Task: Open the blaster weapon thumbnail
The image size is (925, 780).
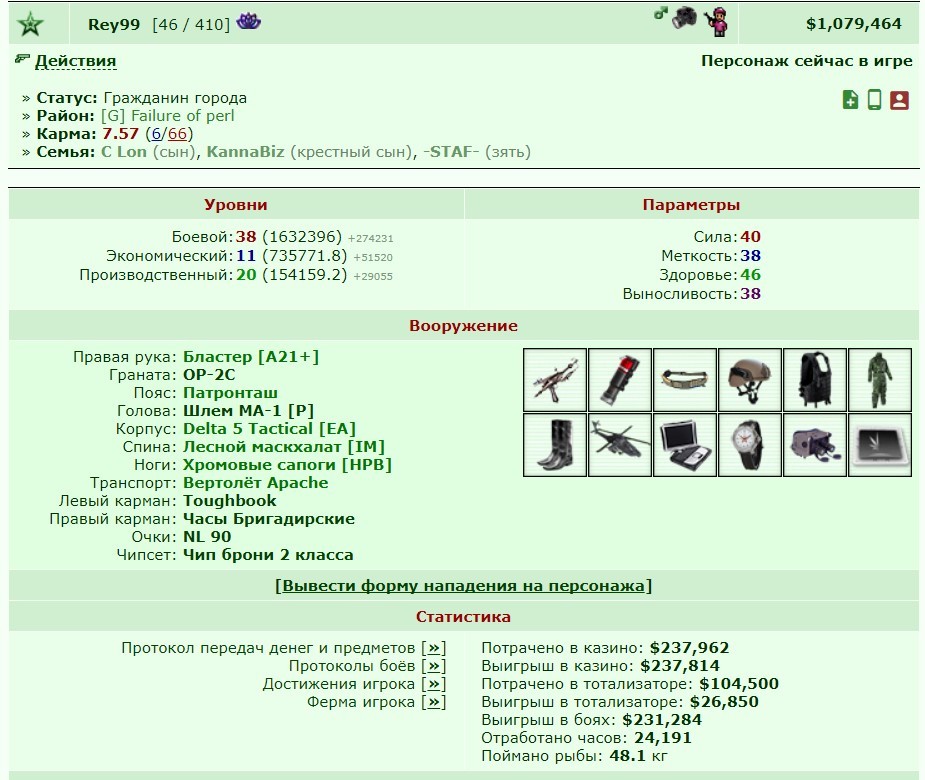Action: point(555,380)
